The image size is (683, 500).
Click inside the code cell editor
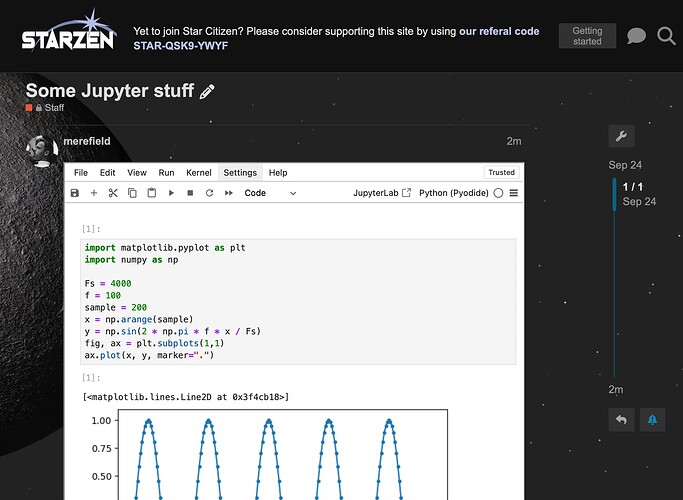(298, 301)
